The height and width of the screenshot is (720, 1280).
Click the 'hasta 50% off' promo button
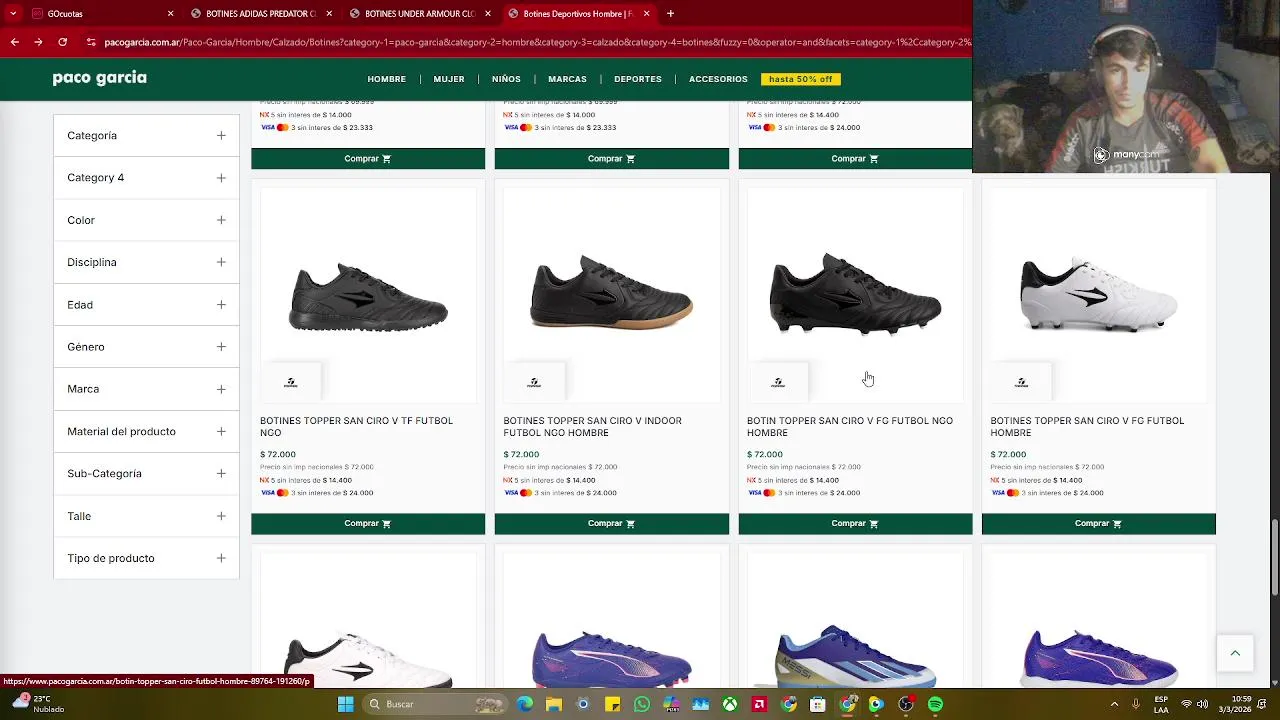(x=800, y=79)
